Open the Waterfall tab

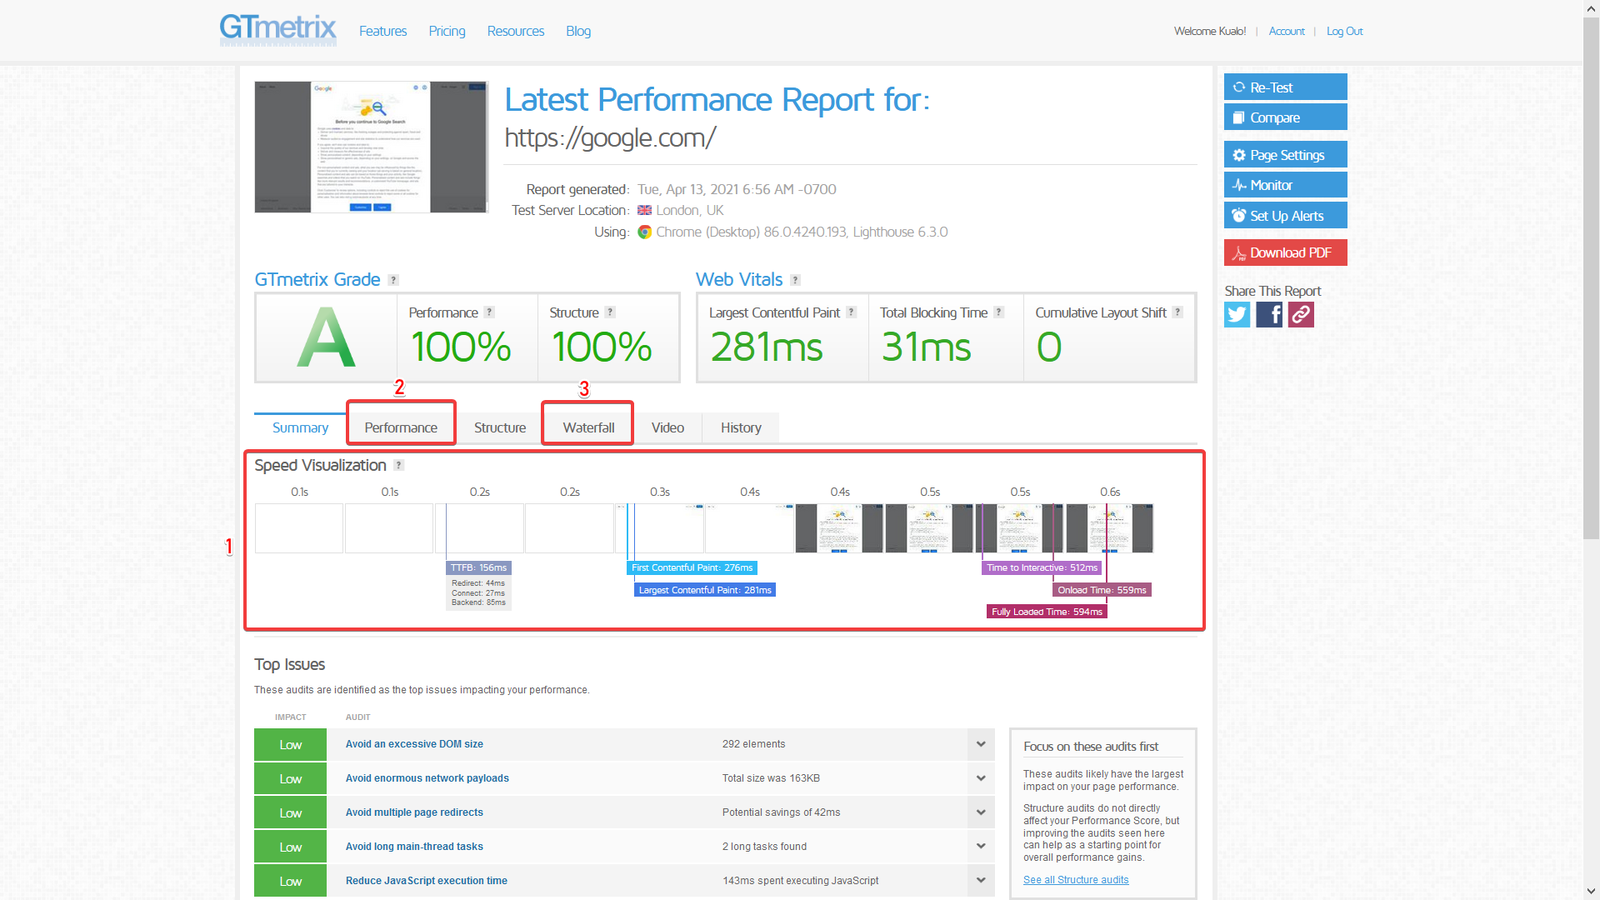pos(588,428)
